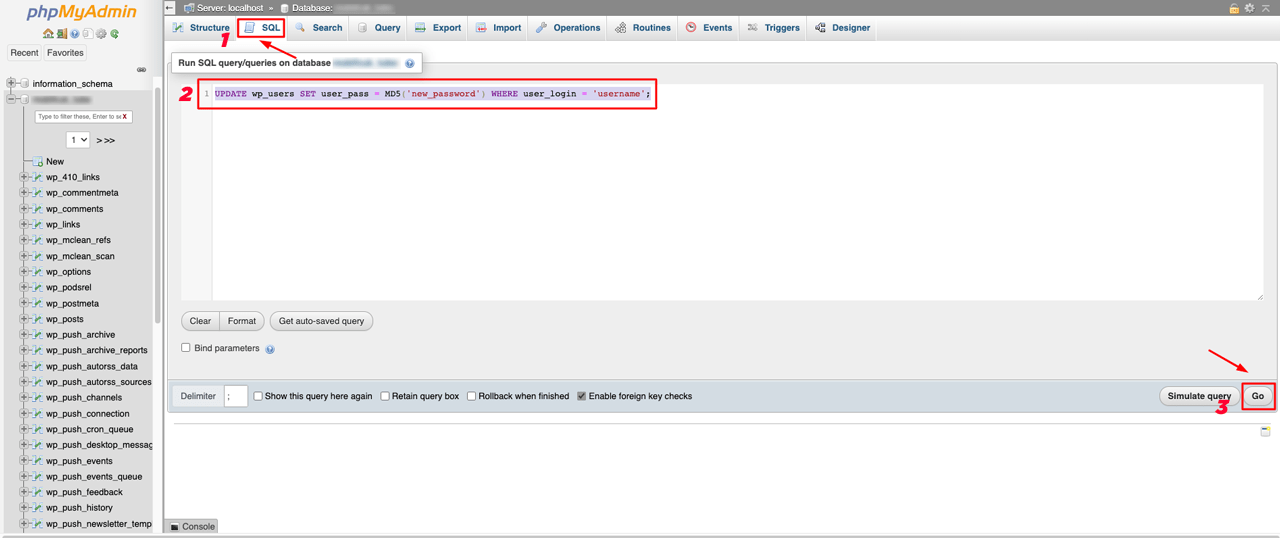The height and width of the screenshot is (538, 1280).
Task: Expand the wp_push_events table node
Action: pos(24,461)
